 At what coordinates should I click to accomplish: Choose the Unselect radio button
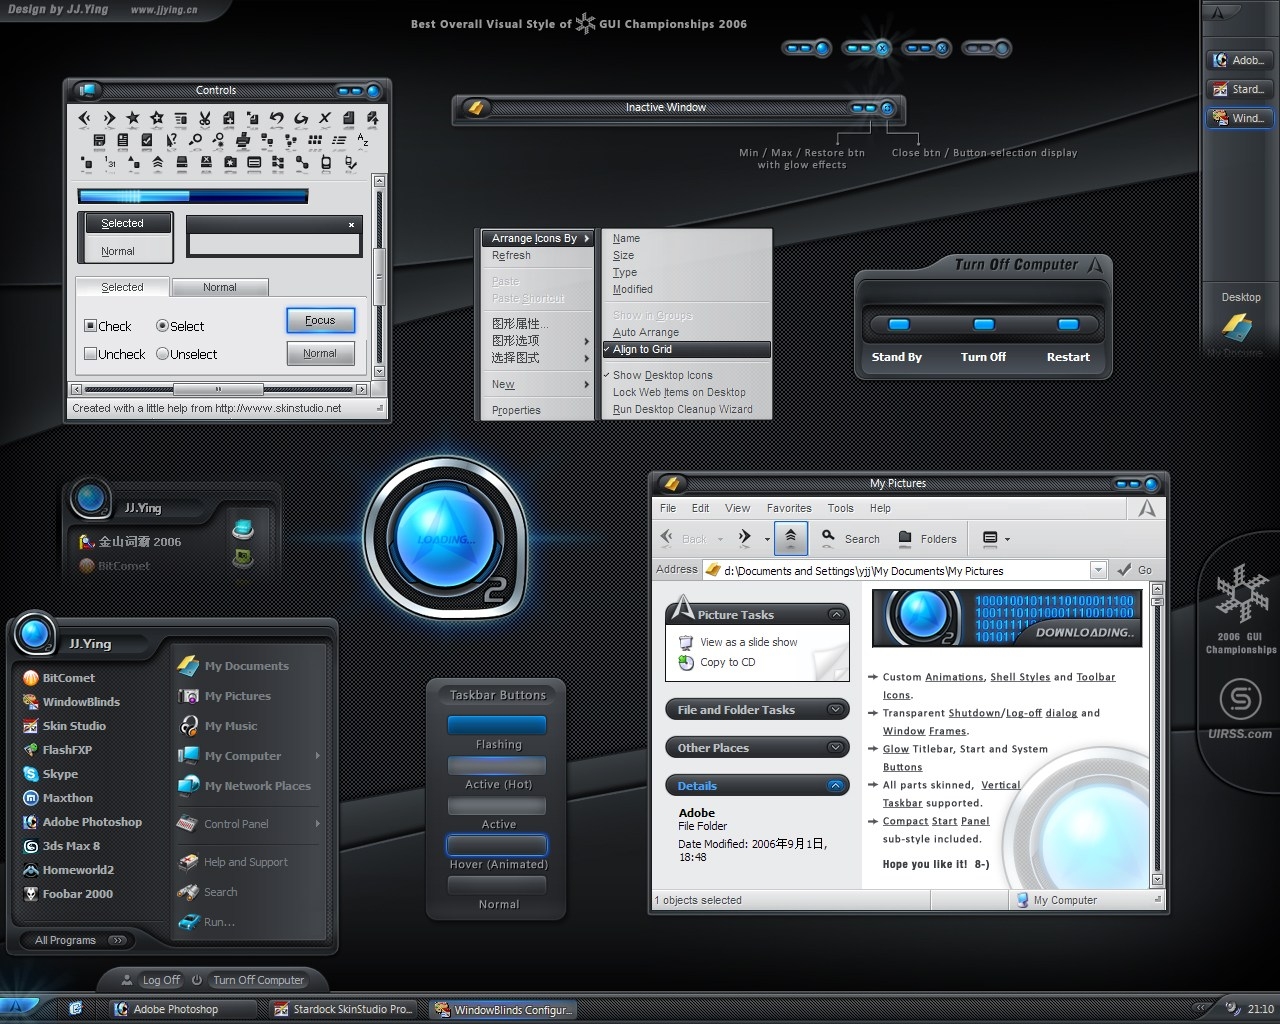point(162,354)
